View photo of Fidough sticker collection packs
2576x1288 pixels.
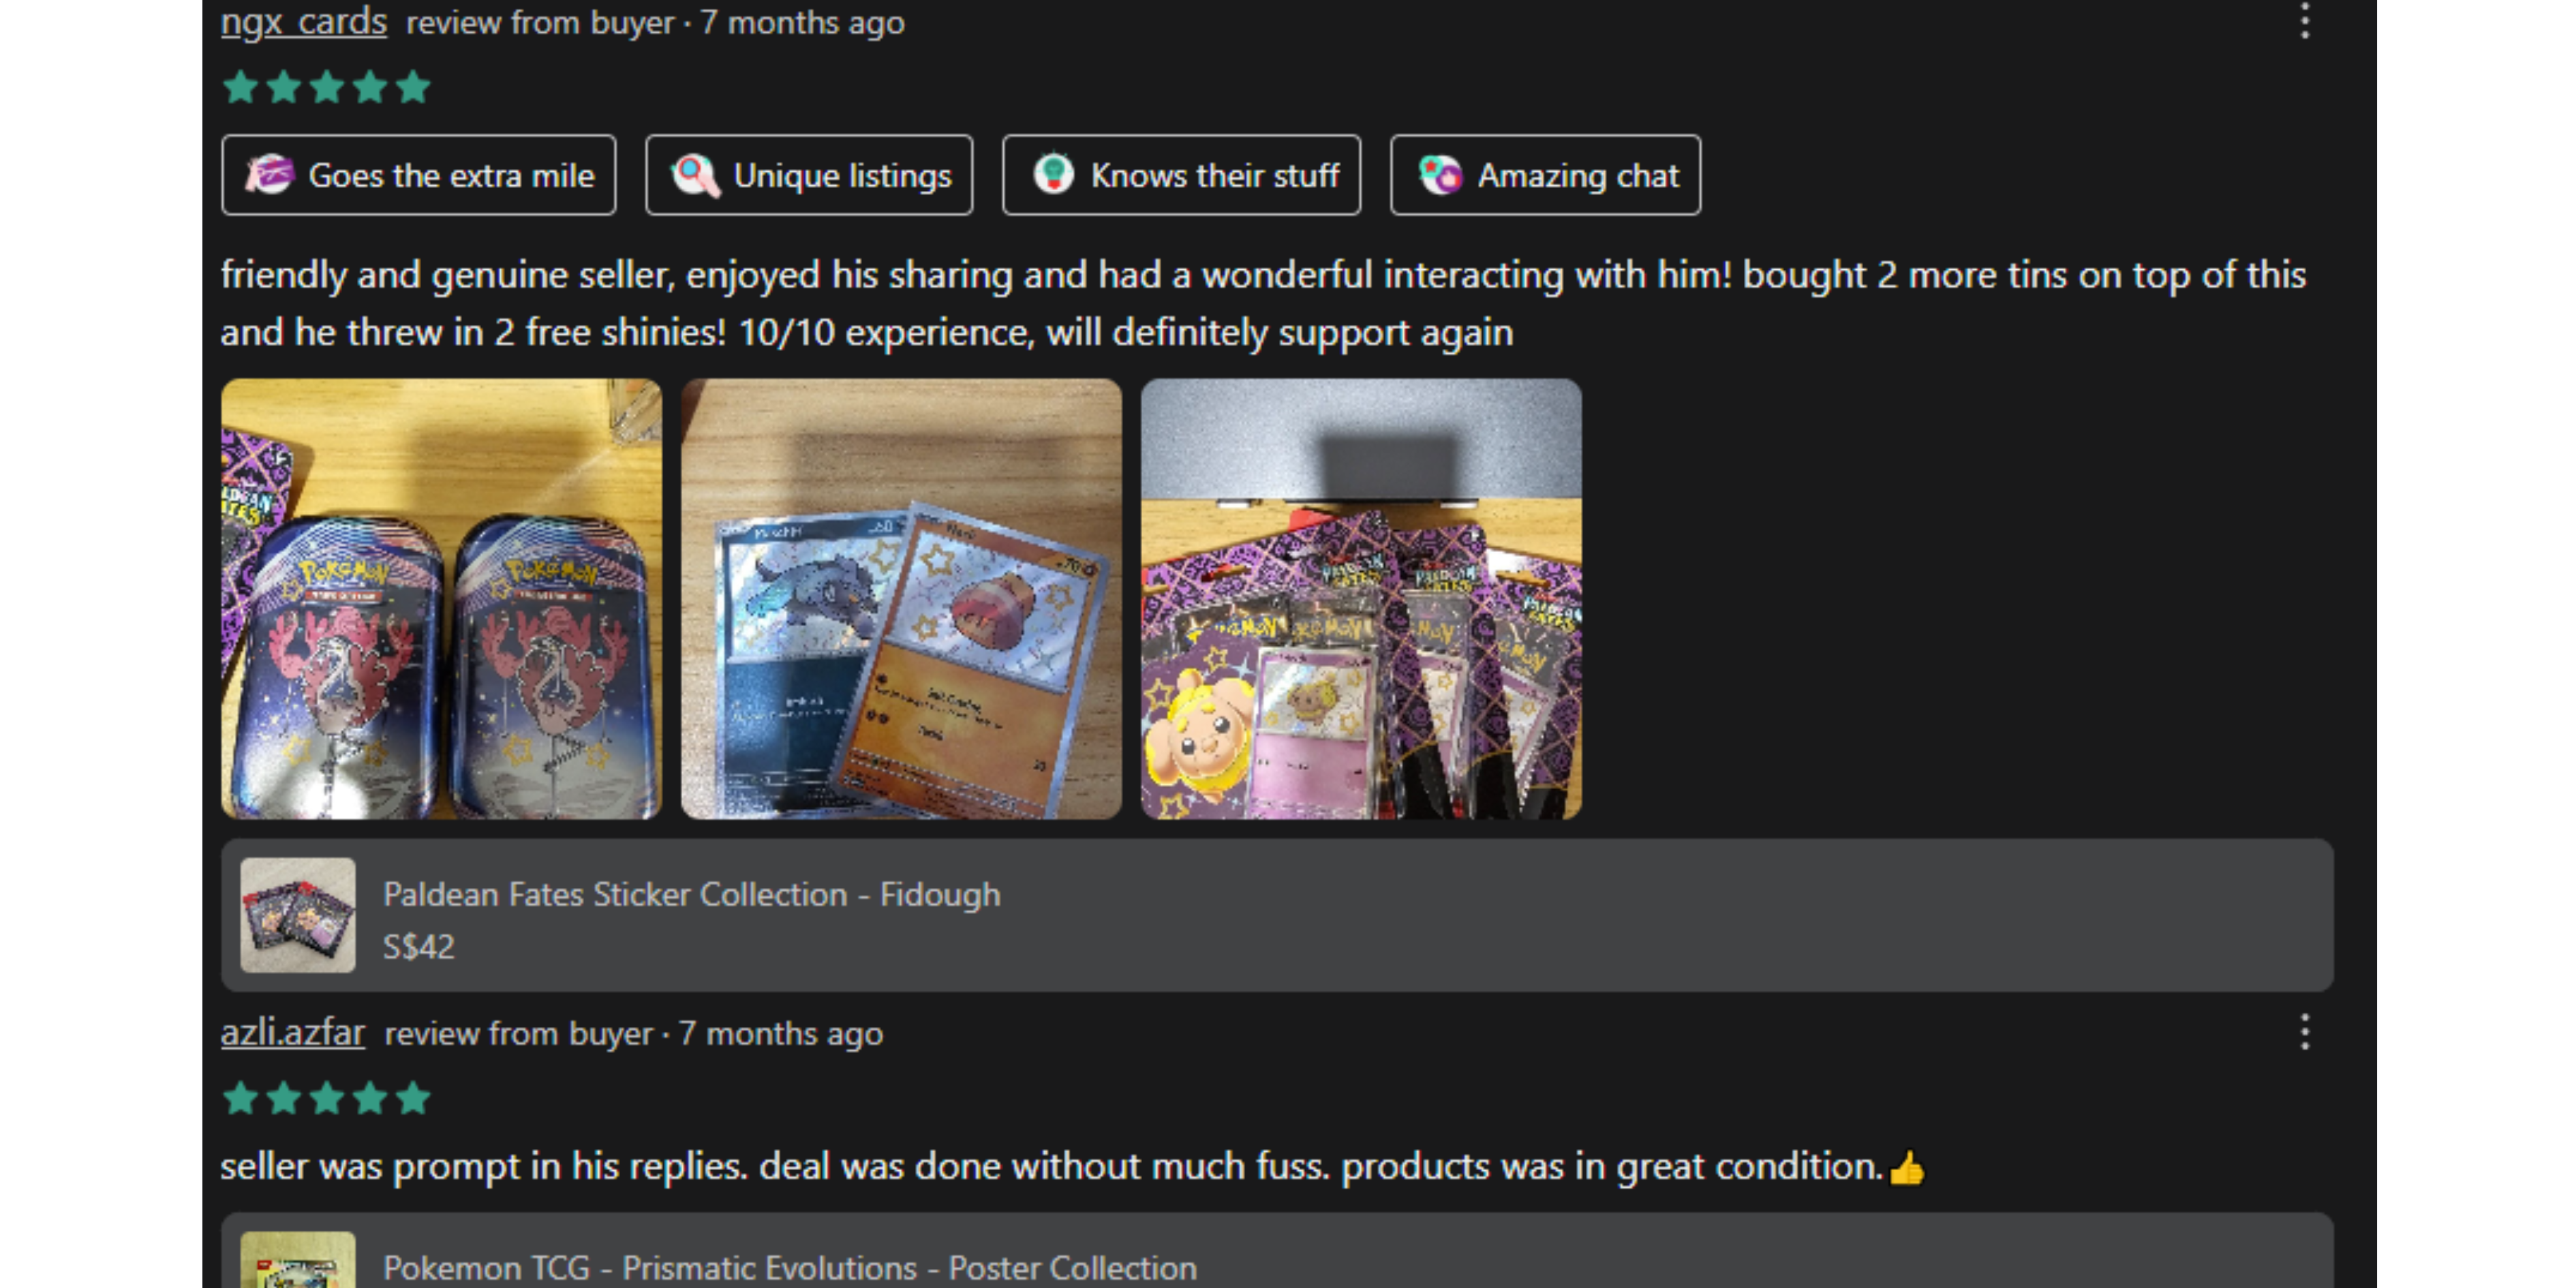coord(1361,599)
